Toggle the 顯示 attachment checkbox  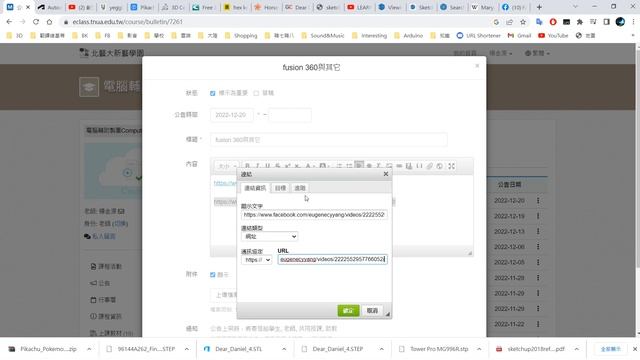pos(213,275)
